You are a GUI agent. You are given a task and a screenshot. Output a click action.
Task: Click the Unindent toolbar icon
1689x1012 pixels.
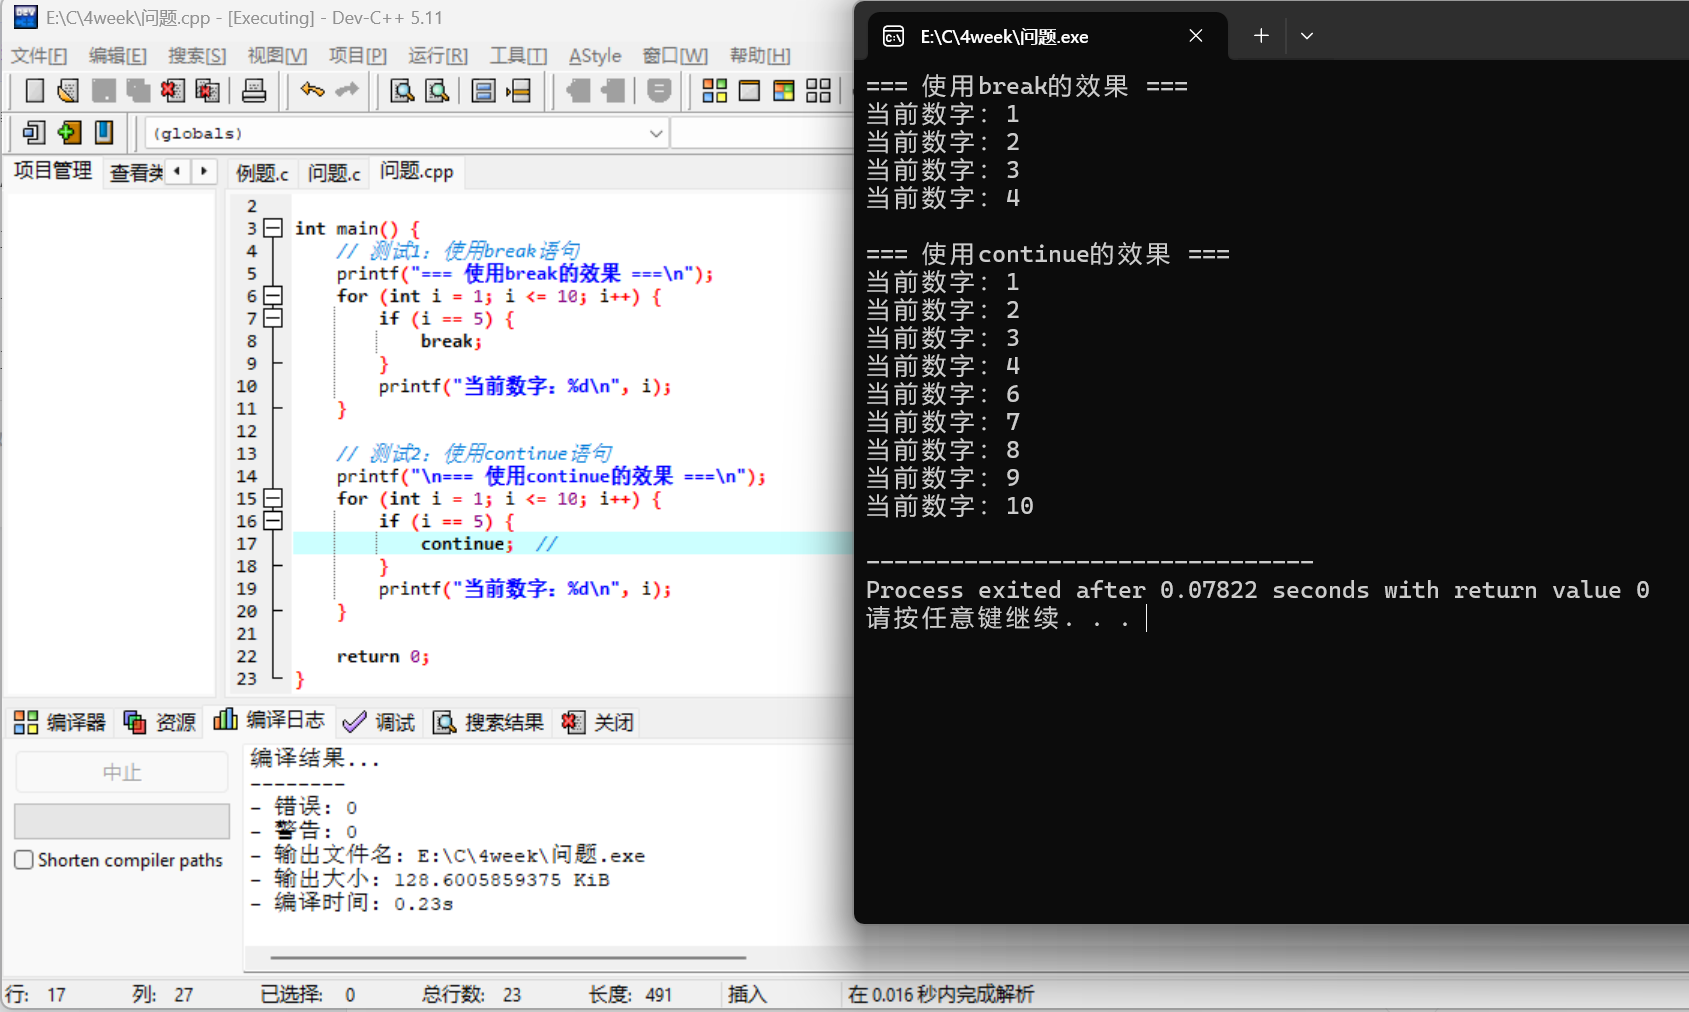(577, 91)
